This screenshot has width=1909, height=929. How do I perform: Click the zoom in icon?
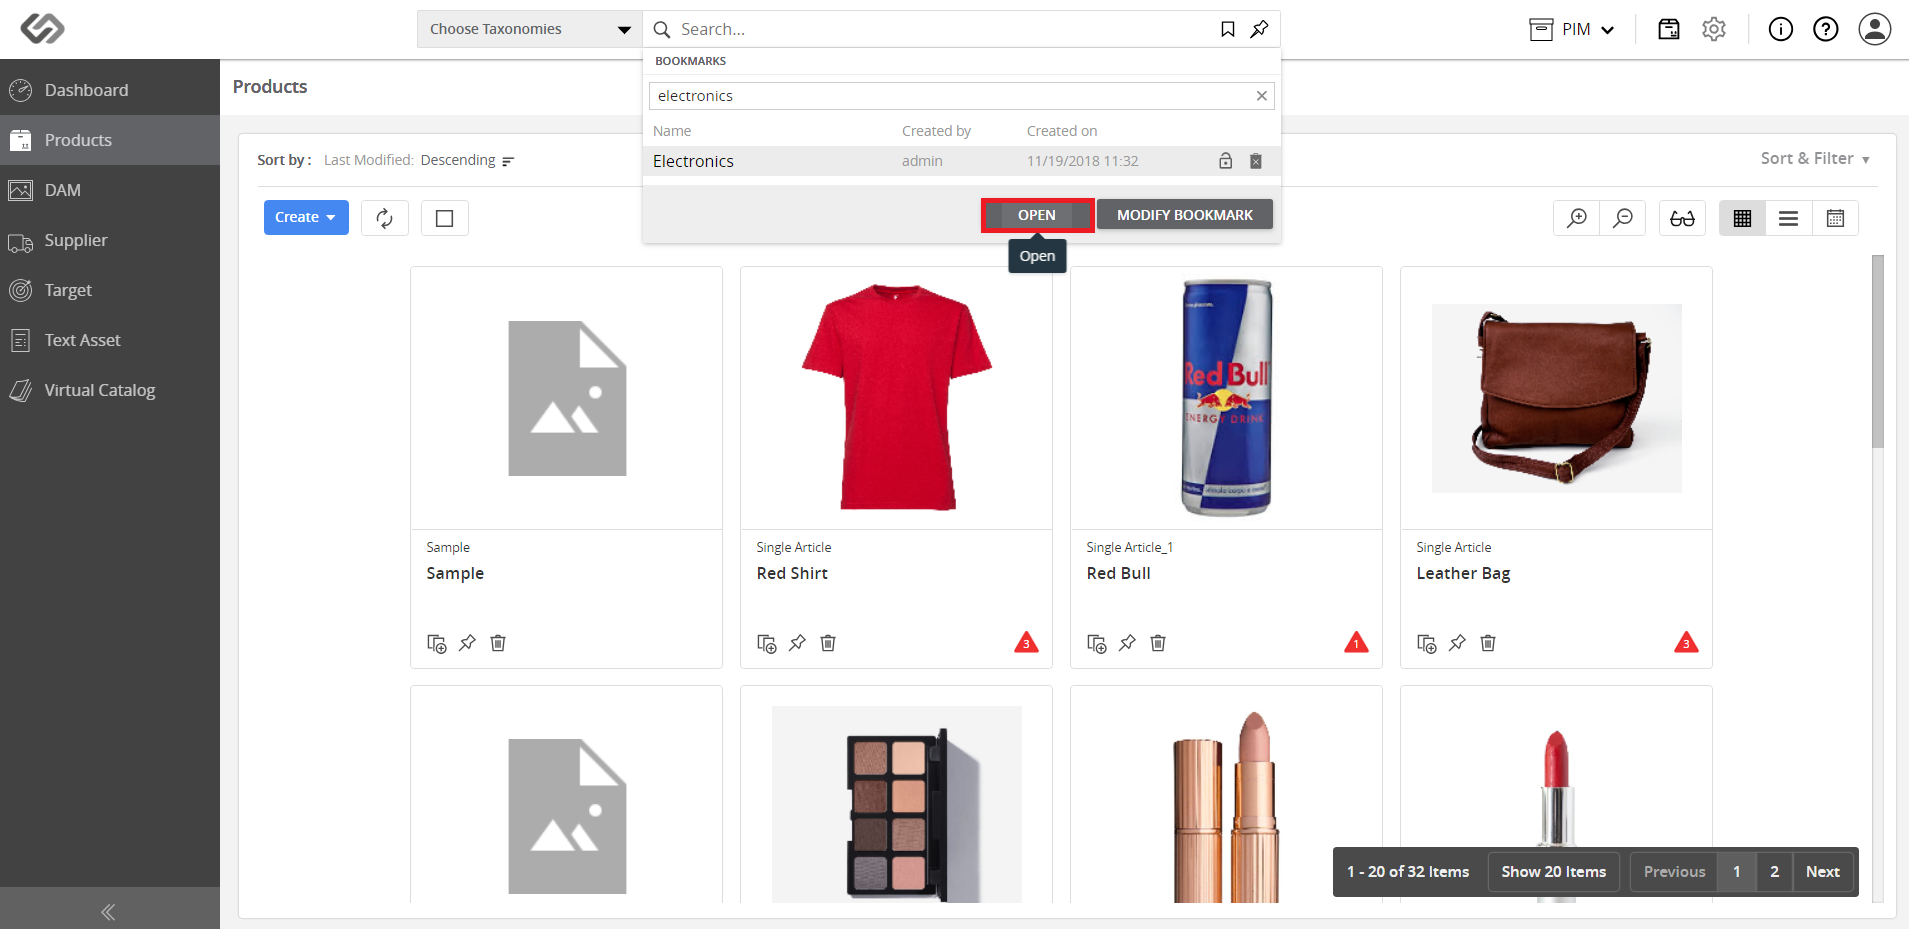pos(1577,218)
